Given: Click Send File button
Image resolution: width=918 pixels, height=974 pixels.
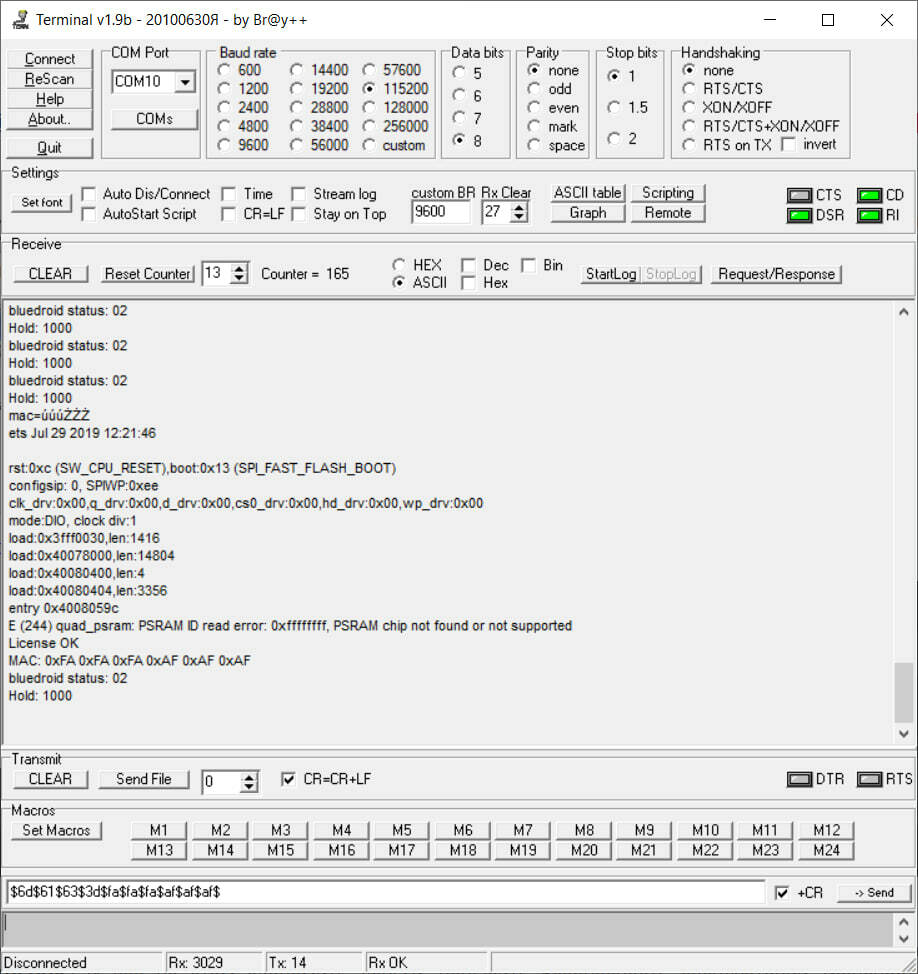Looking at the screenshot, I should (143, 779).
